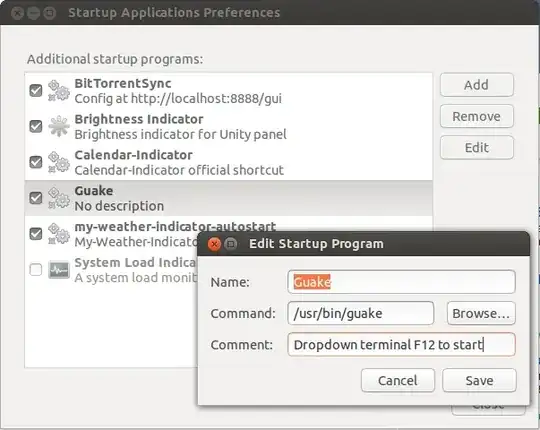Toggle the my-weather-indicator-autostart checkbox
The width and height of the screenshot is (540, 430).
click(36, 234)
